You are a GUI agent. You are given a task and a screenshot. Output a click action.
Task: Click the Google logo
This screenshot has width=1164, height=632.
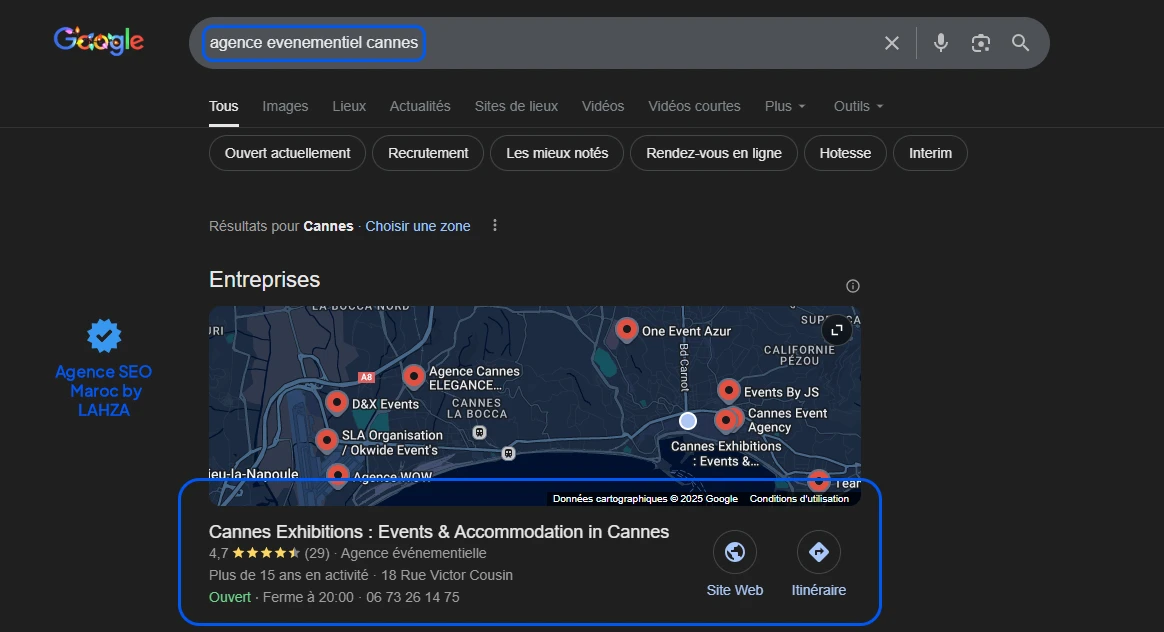99,41
